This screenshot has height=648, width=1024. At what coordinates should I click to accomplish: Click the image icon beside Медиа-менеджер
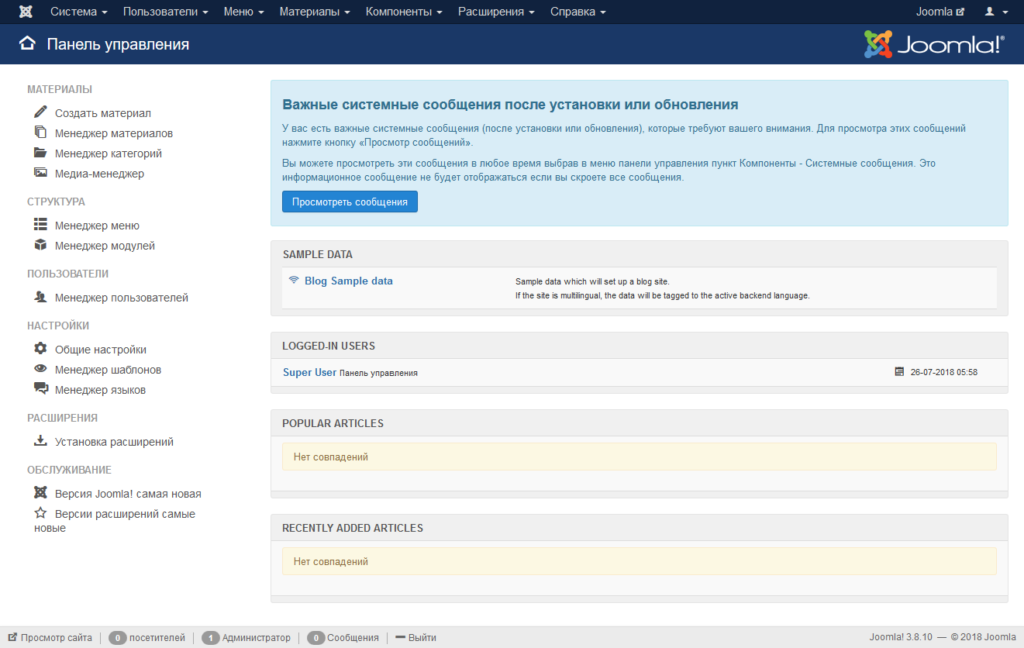click(40, 173)
